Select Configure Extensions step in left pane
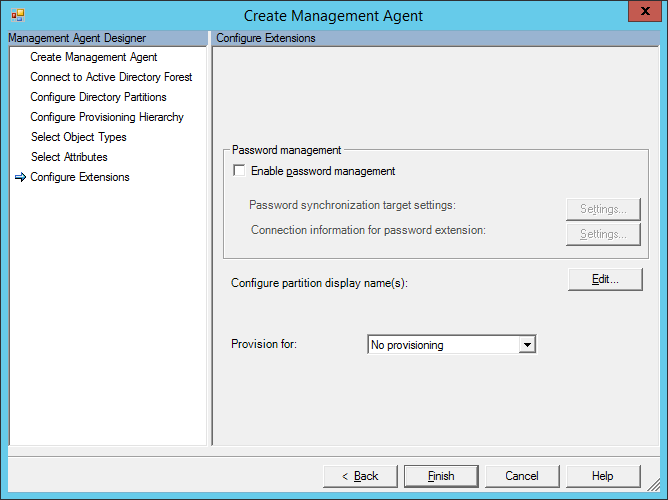Screen dimensions: 668x500 click(x=80, y=177)
